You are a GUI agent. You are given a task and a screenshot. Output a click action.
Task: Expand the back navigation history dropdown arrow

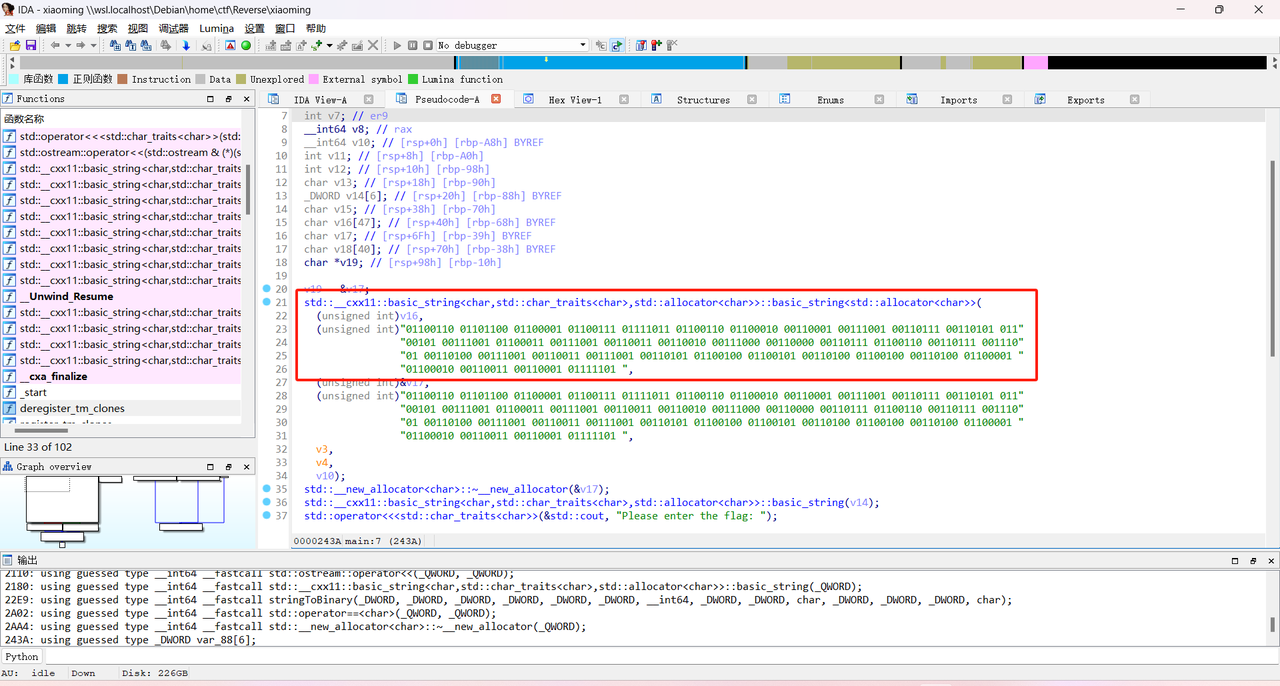[x=67, y=45]
